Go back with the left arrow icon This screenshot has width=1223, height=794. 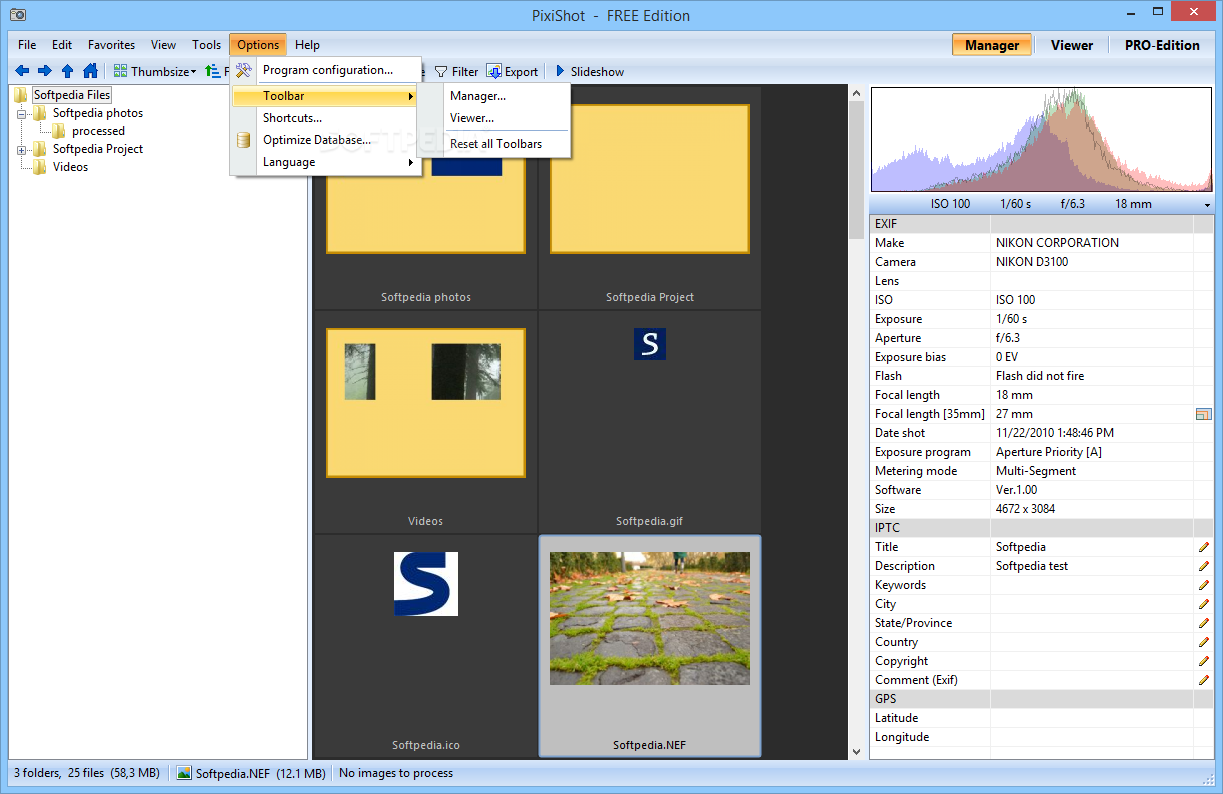pyautogui.click(x=20, y=71)
